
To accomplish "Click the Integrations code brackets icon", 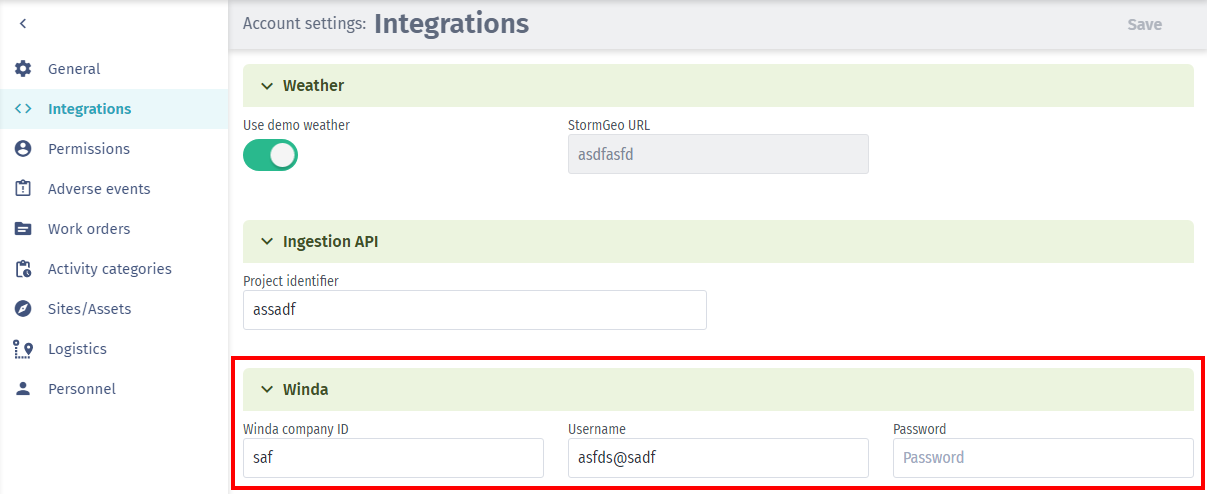I will (23, 109).
